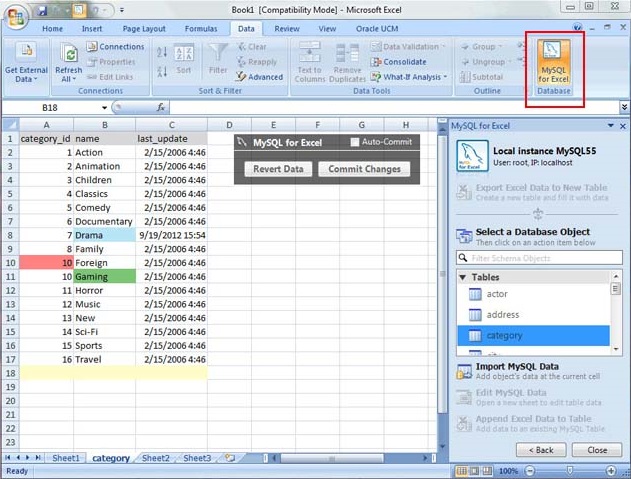The image size is (631, 479).
Task: Click the 100% zoom level
Action: (x=509, y=471)
